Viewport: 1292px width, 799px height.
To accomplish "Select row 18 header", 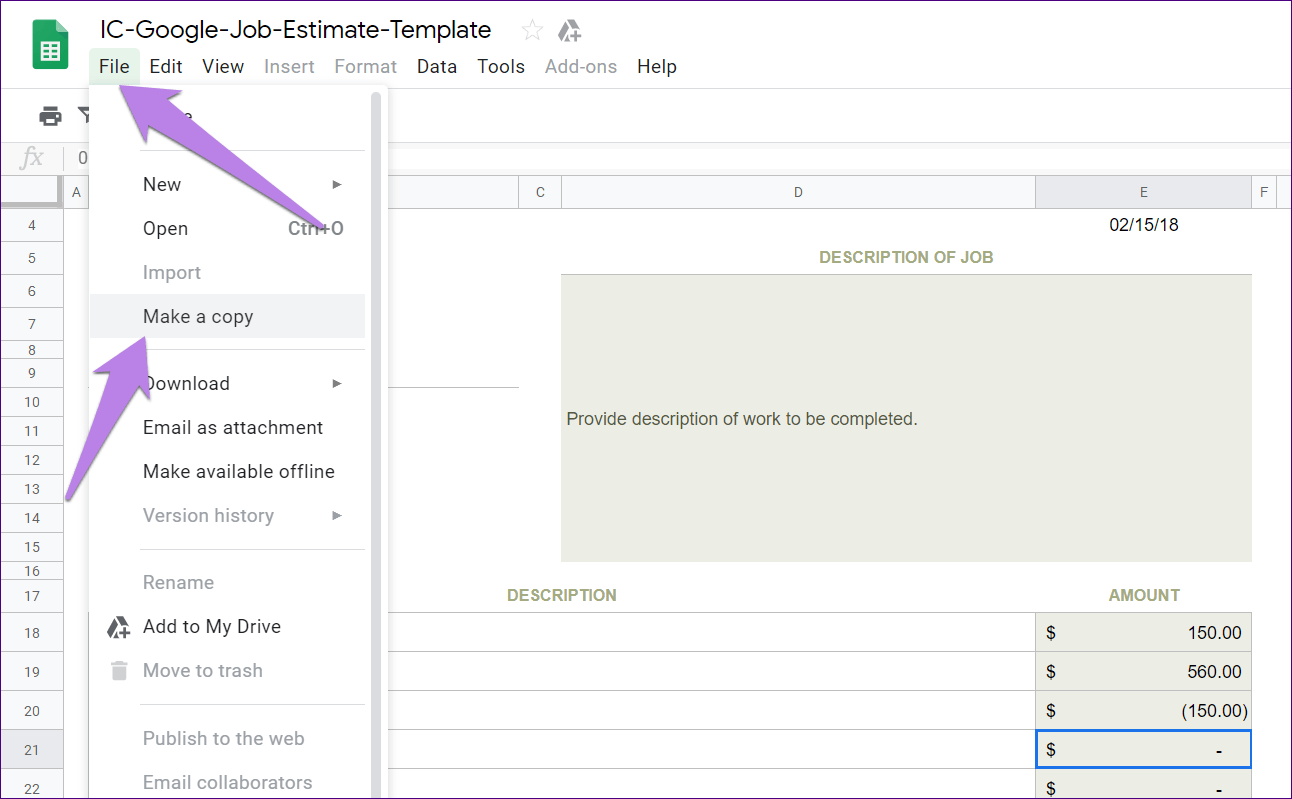I will click(32, 633).
